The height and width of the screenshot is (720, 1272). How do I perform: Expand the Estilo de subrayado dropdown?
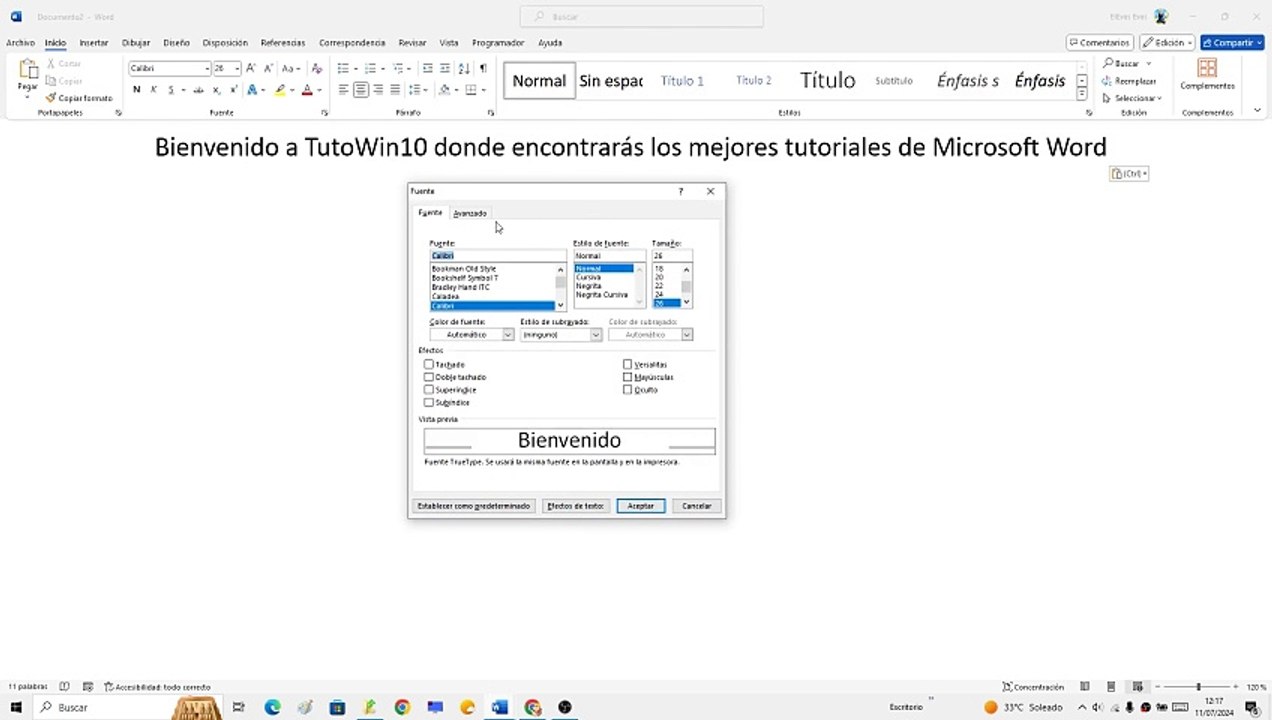tap(561, 335)
